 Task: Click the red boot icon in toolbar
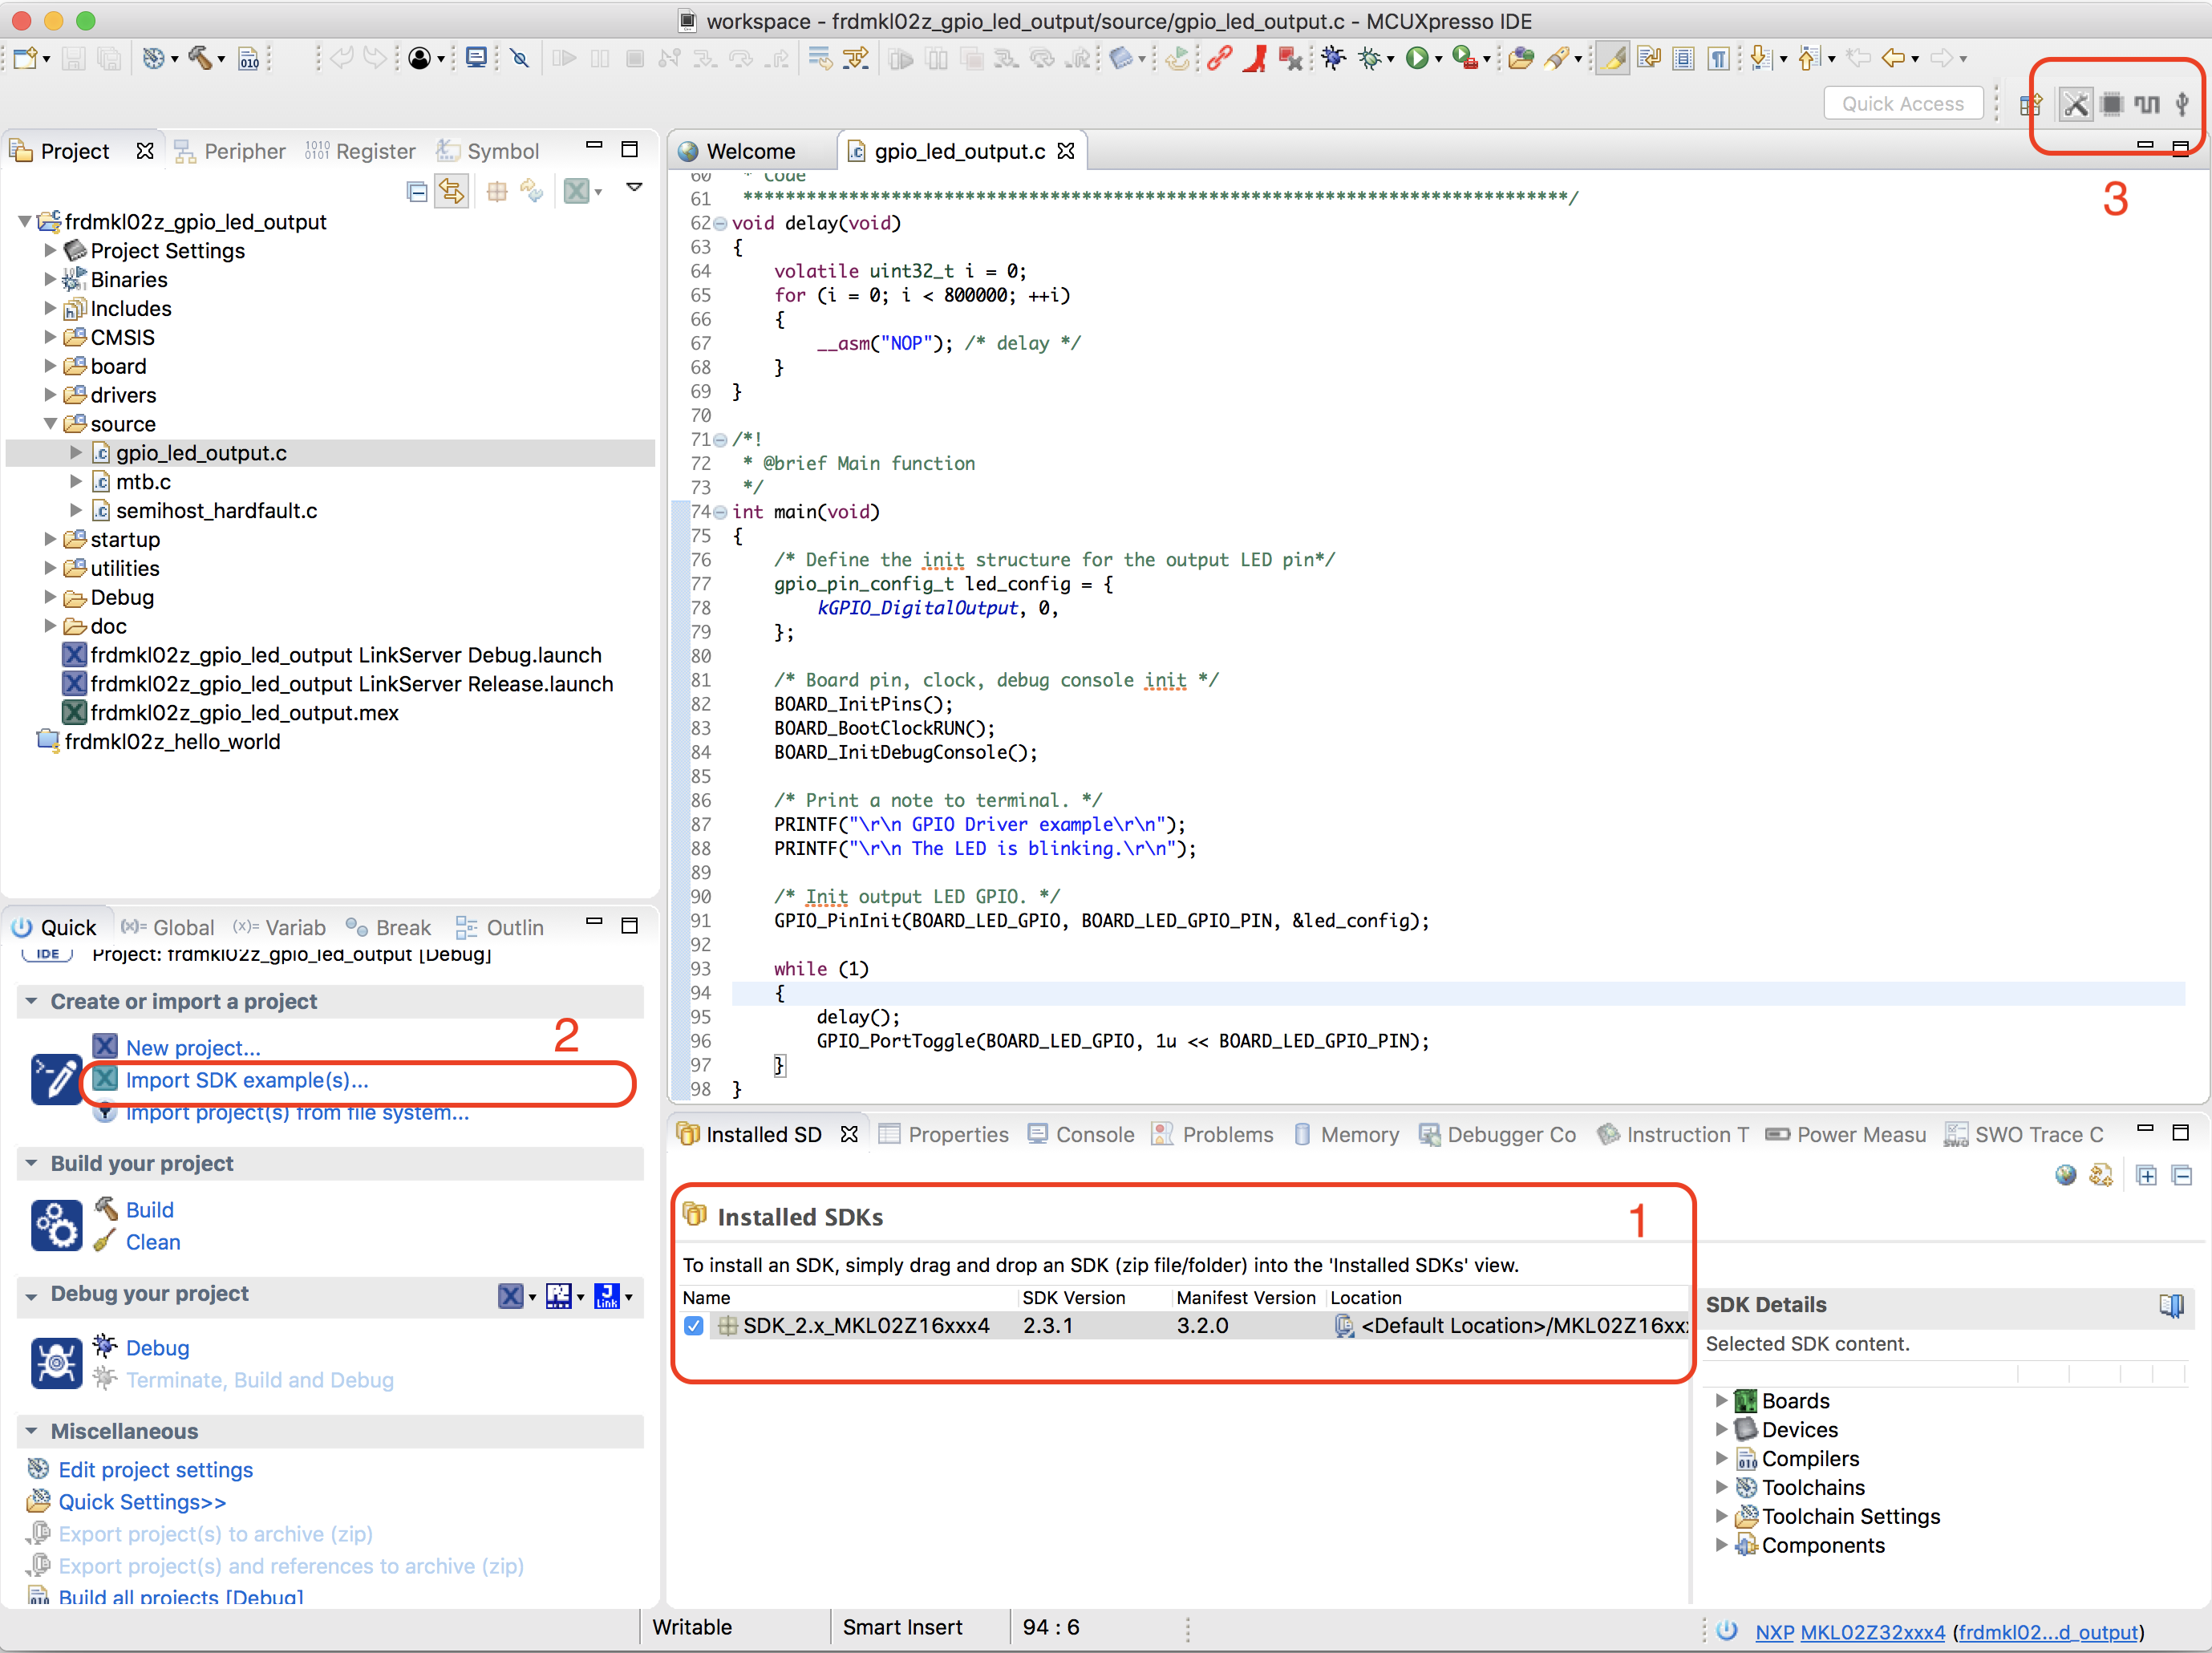pyautogui.click(x=1254, y=58)
